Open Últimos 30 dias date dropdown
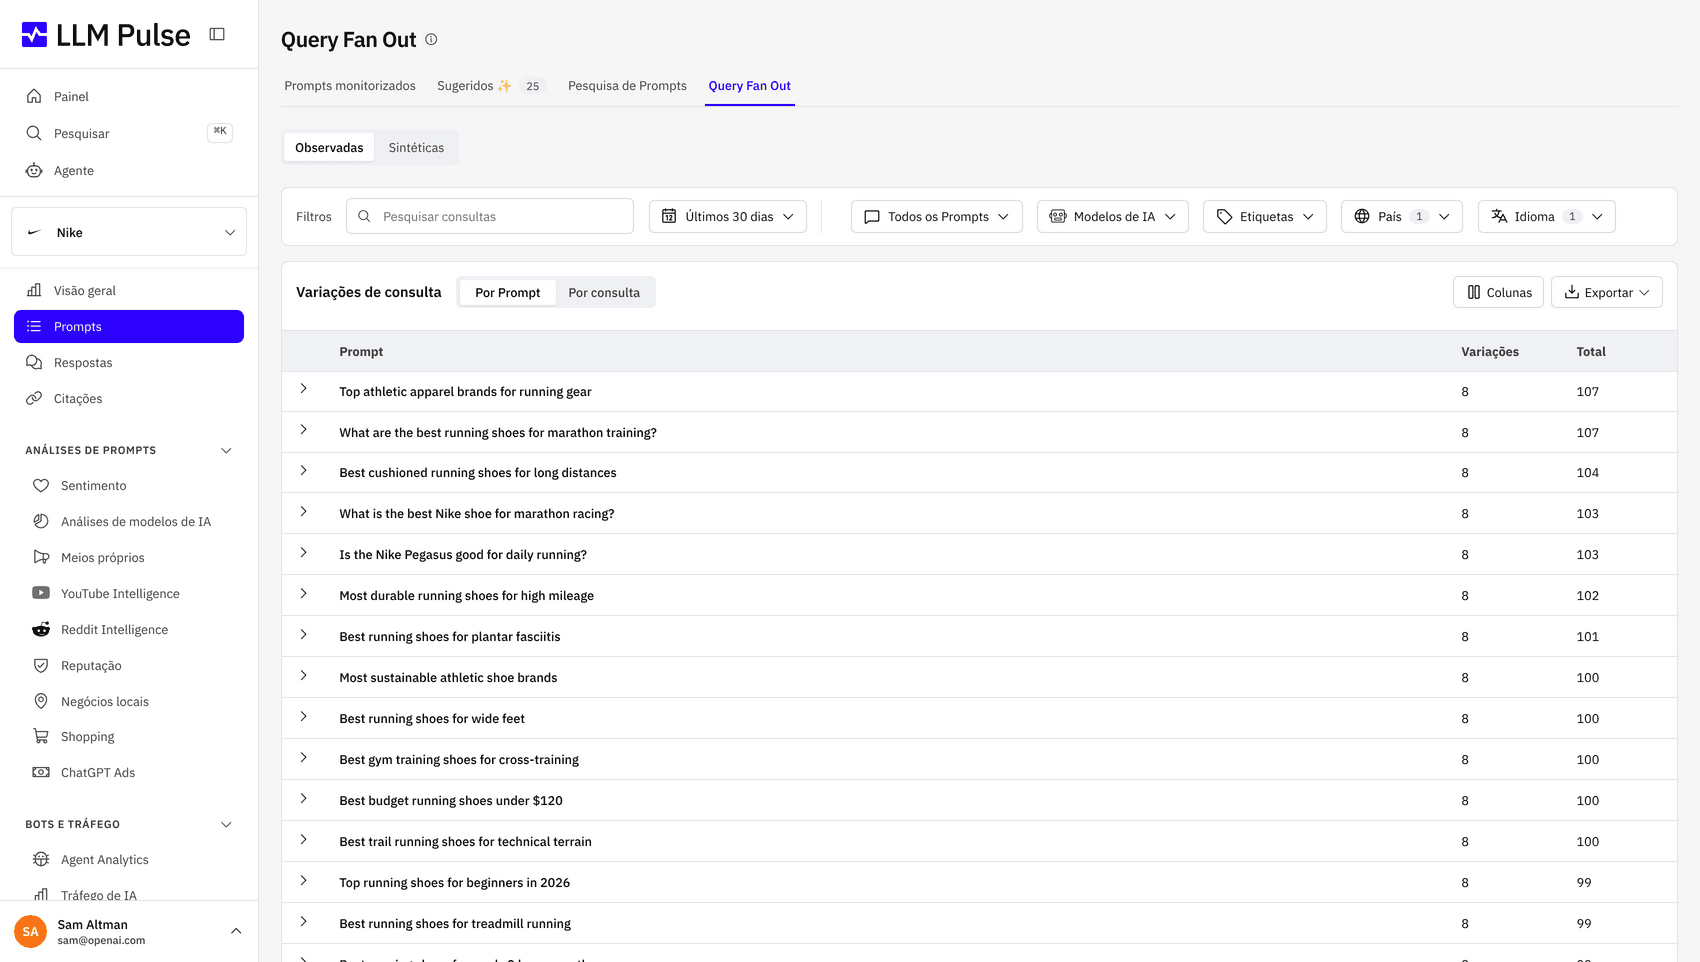Screen dimensions: 1700x962 (x=728, y=216)
